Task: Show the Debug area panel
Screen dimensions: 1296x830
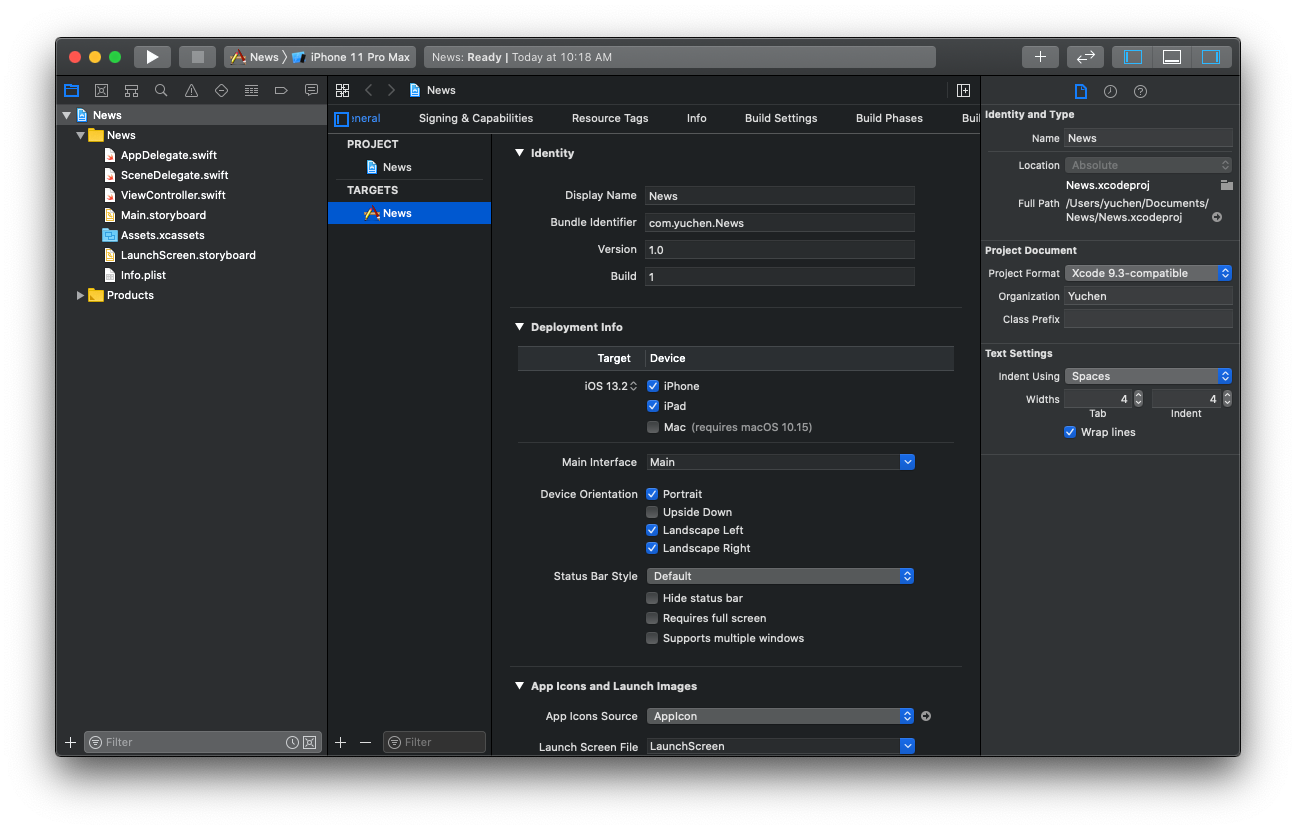Action: click(x=1171, y=57)
